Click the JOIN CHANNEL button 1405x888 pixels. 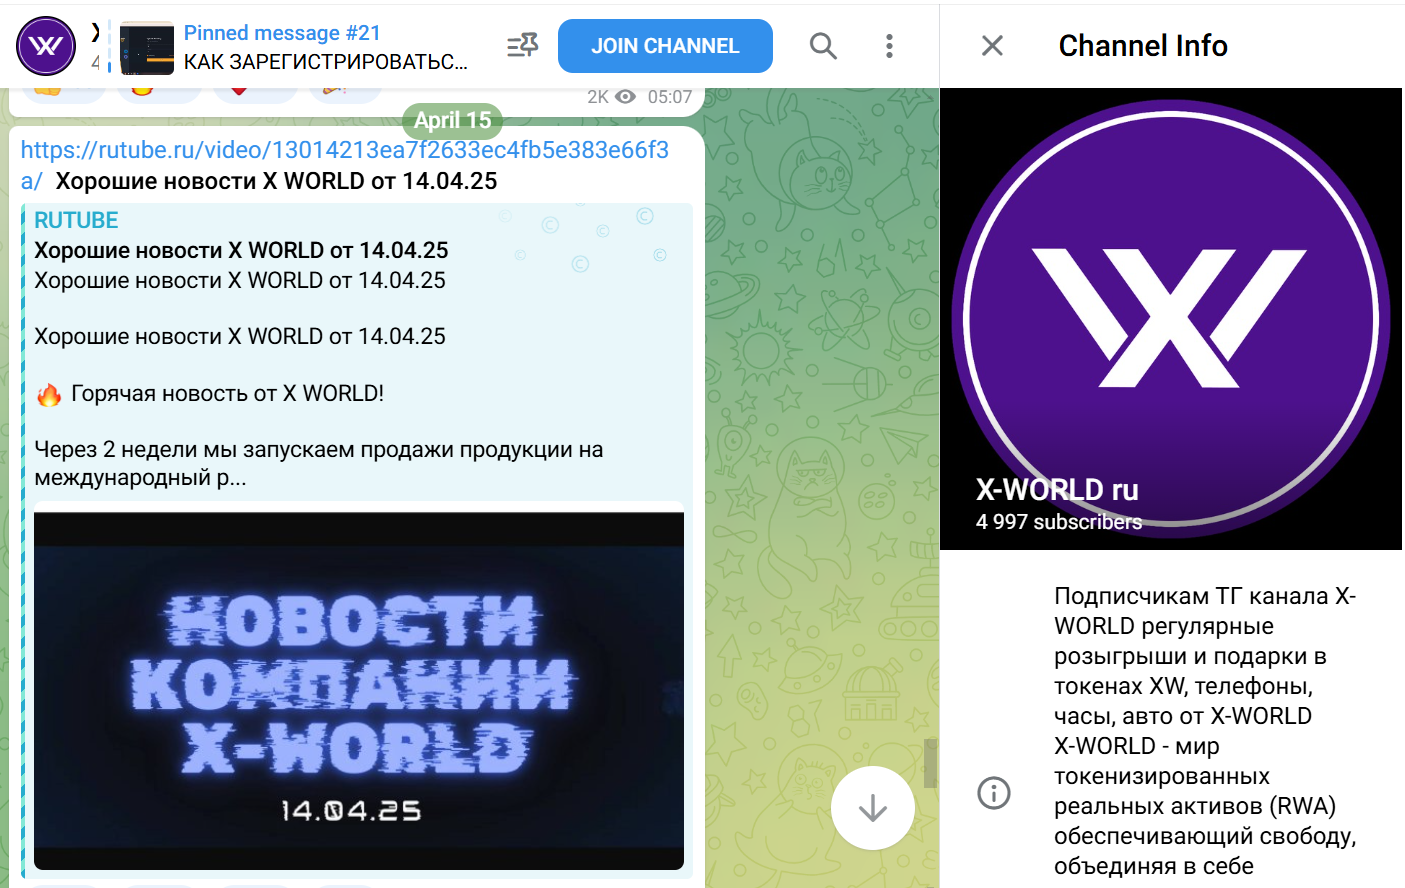click(x=665, y=46)
